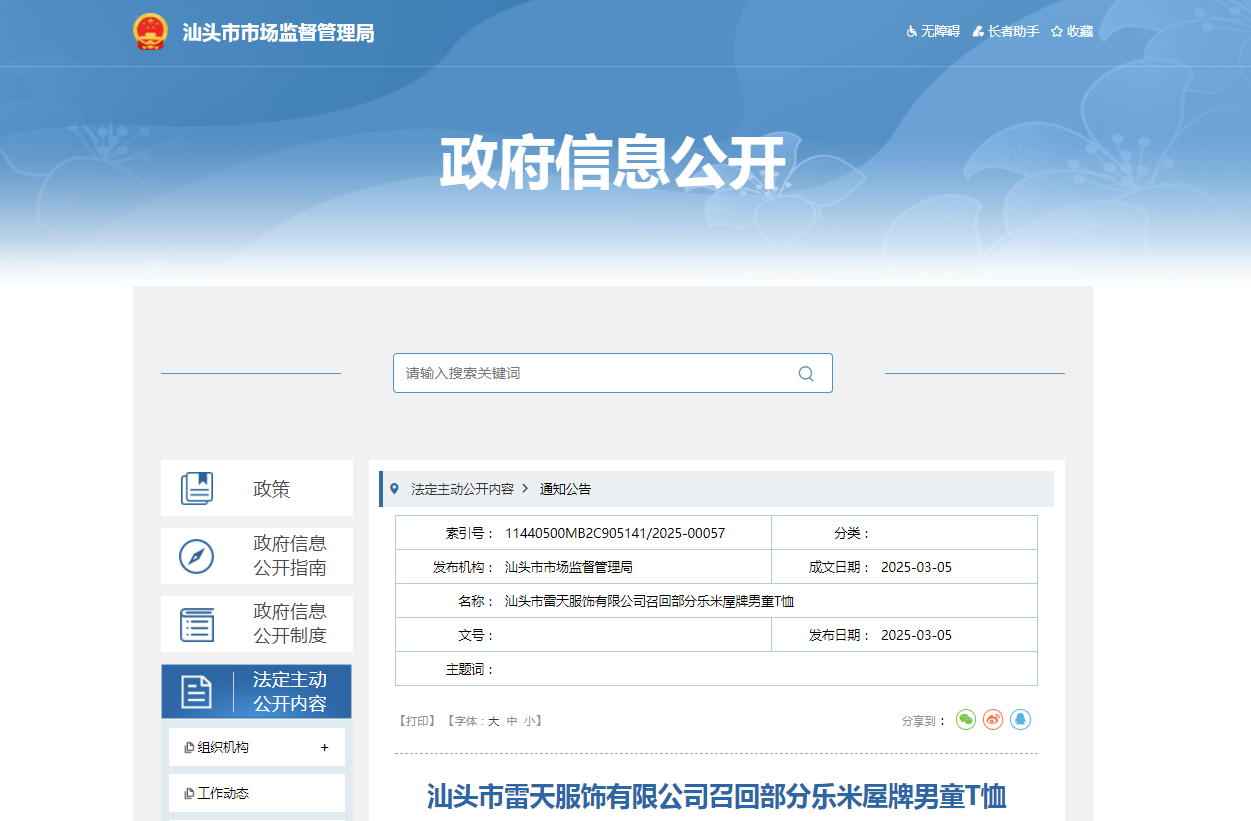Viewport: 1251px width, 821px height.
Task: Open 无障碍 accessibility mode
Action: pyautogui.click(x=933, y=32)
